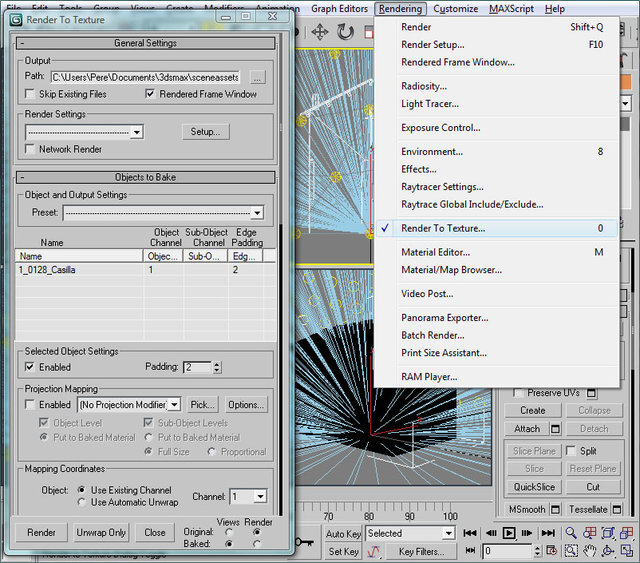The width and height of the screenshot is (640, 563).
Task: Open the Customize menu
Action: coord(455,9)
